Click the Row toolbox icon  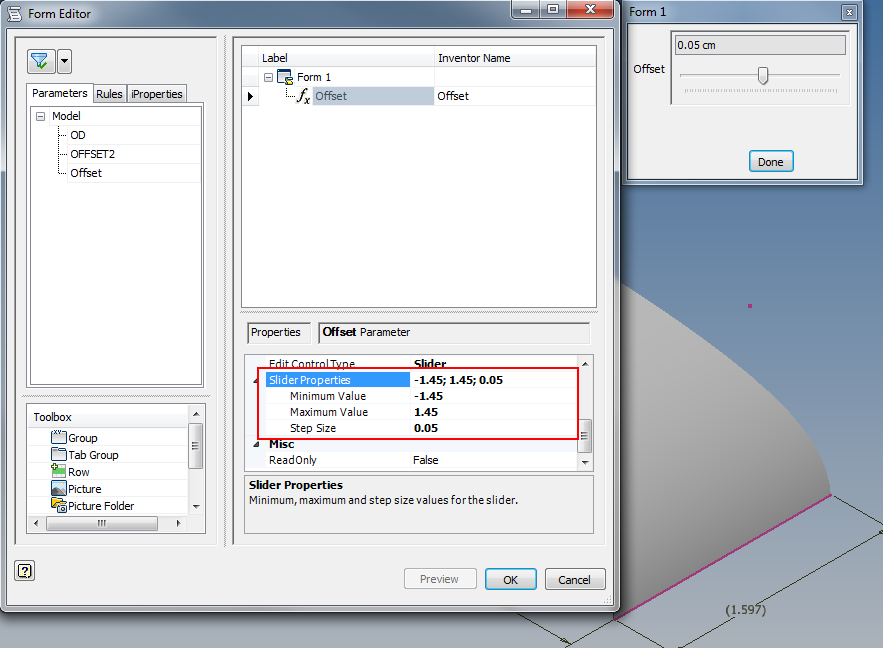(59, 471)
